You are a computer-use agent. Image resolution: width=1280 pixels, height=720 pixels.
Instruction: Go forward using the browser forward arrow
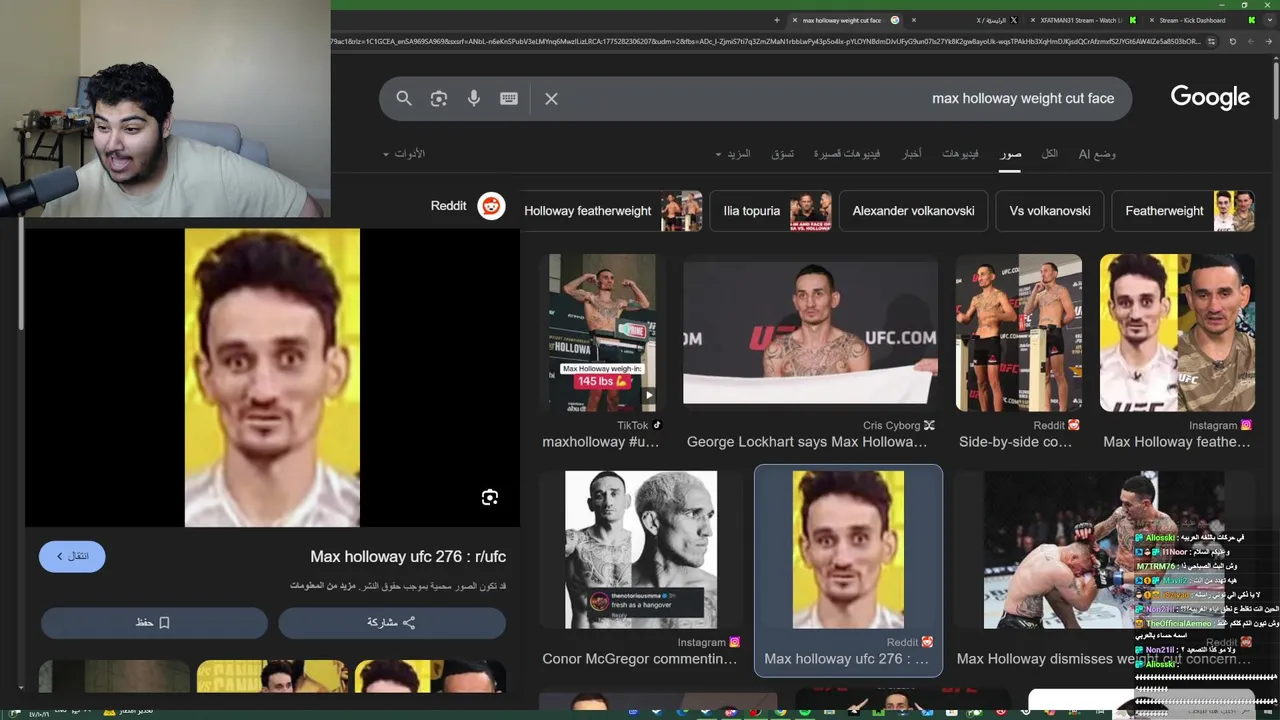coord(1251,42)
